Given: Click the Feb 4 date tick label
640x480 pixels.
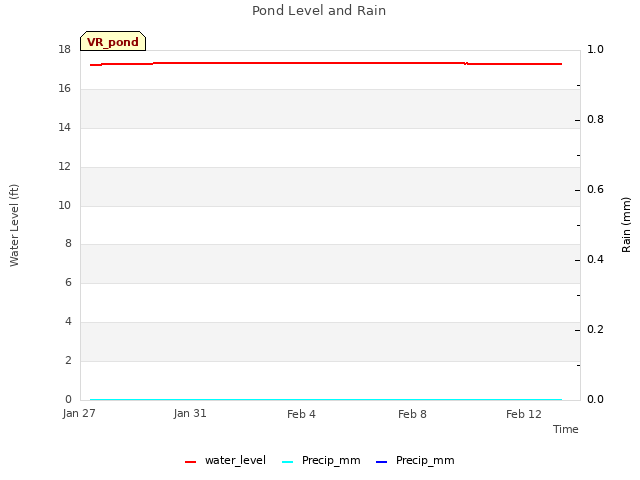Looking at the screenshot, I should point(301,414).
